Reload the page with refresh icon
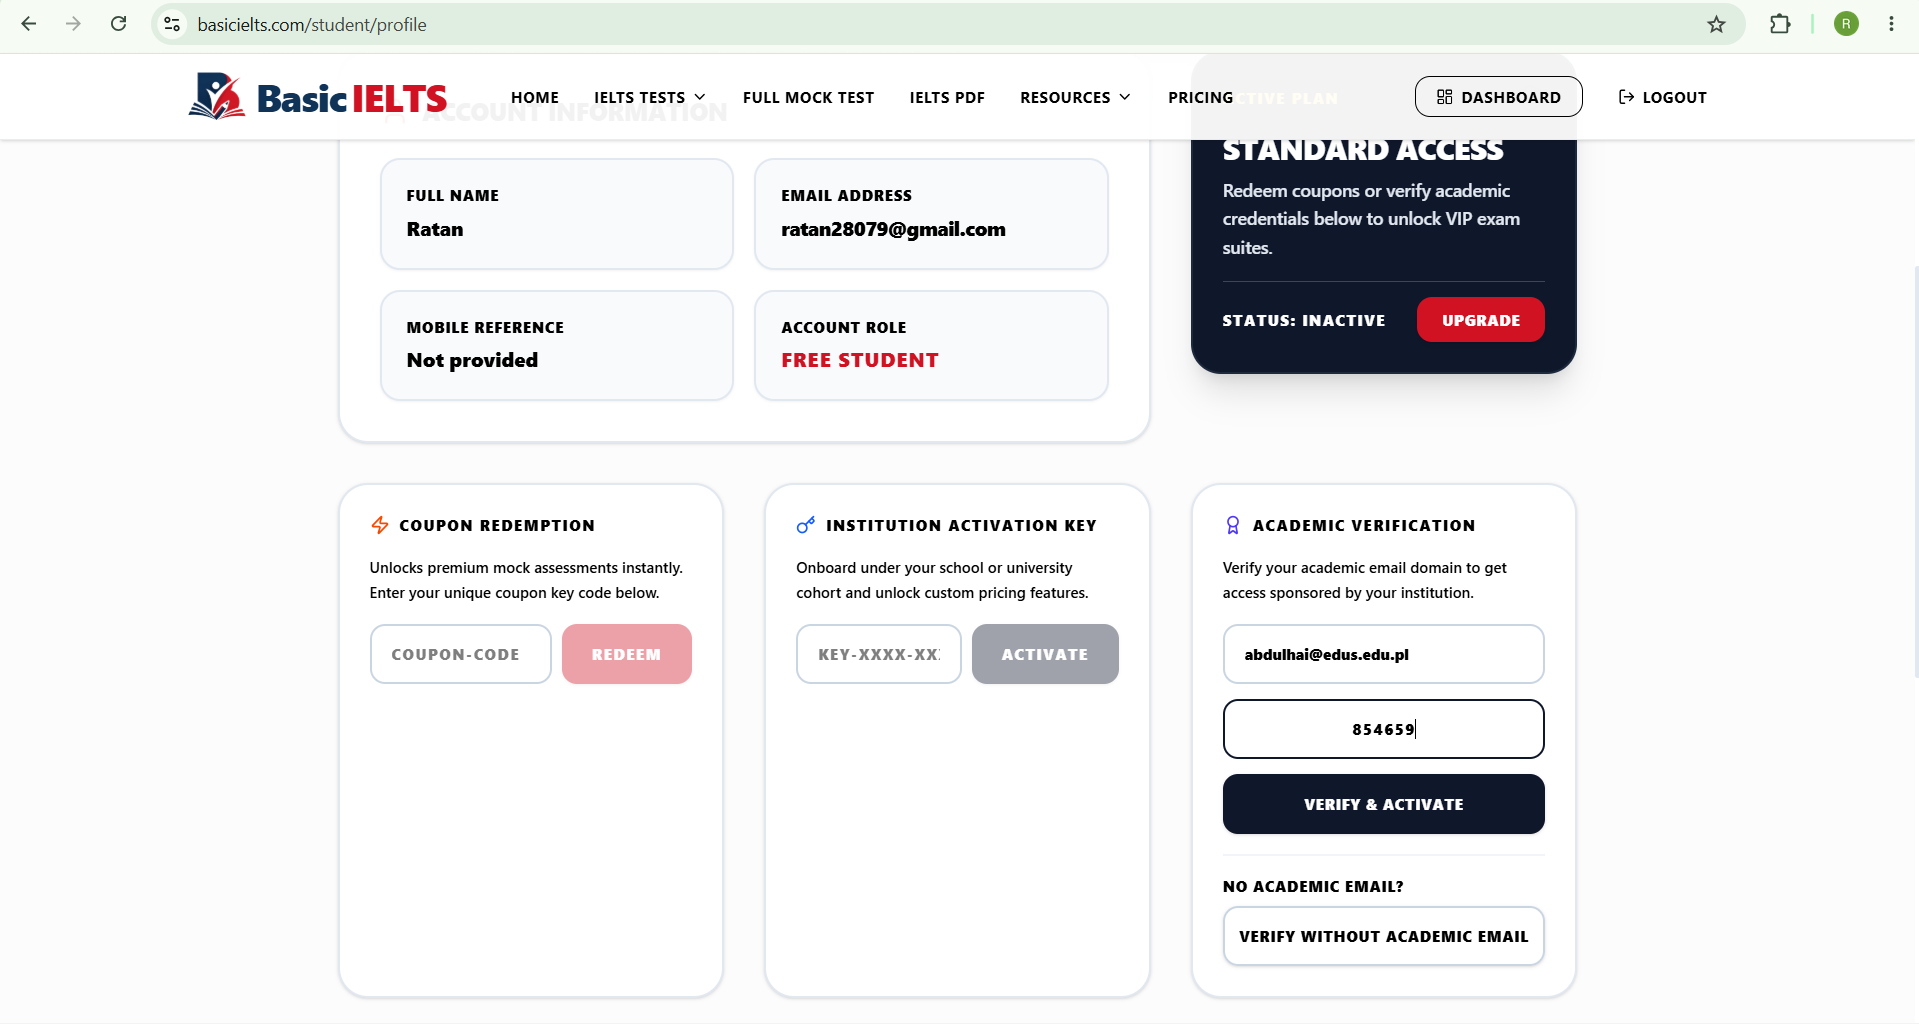This screenshot has height=1024, width=1919. point(118,24)
